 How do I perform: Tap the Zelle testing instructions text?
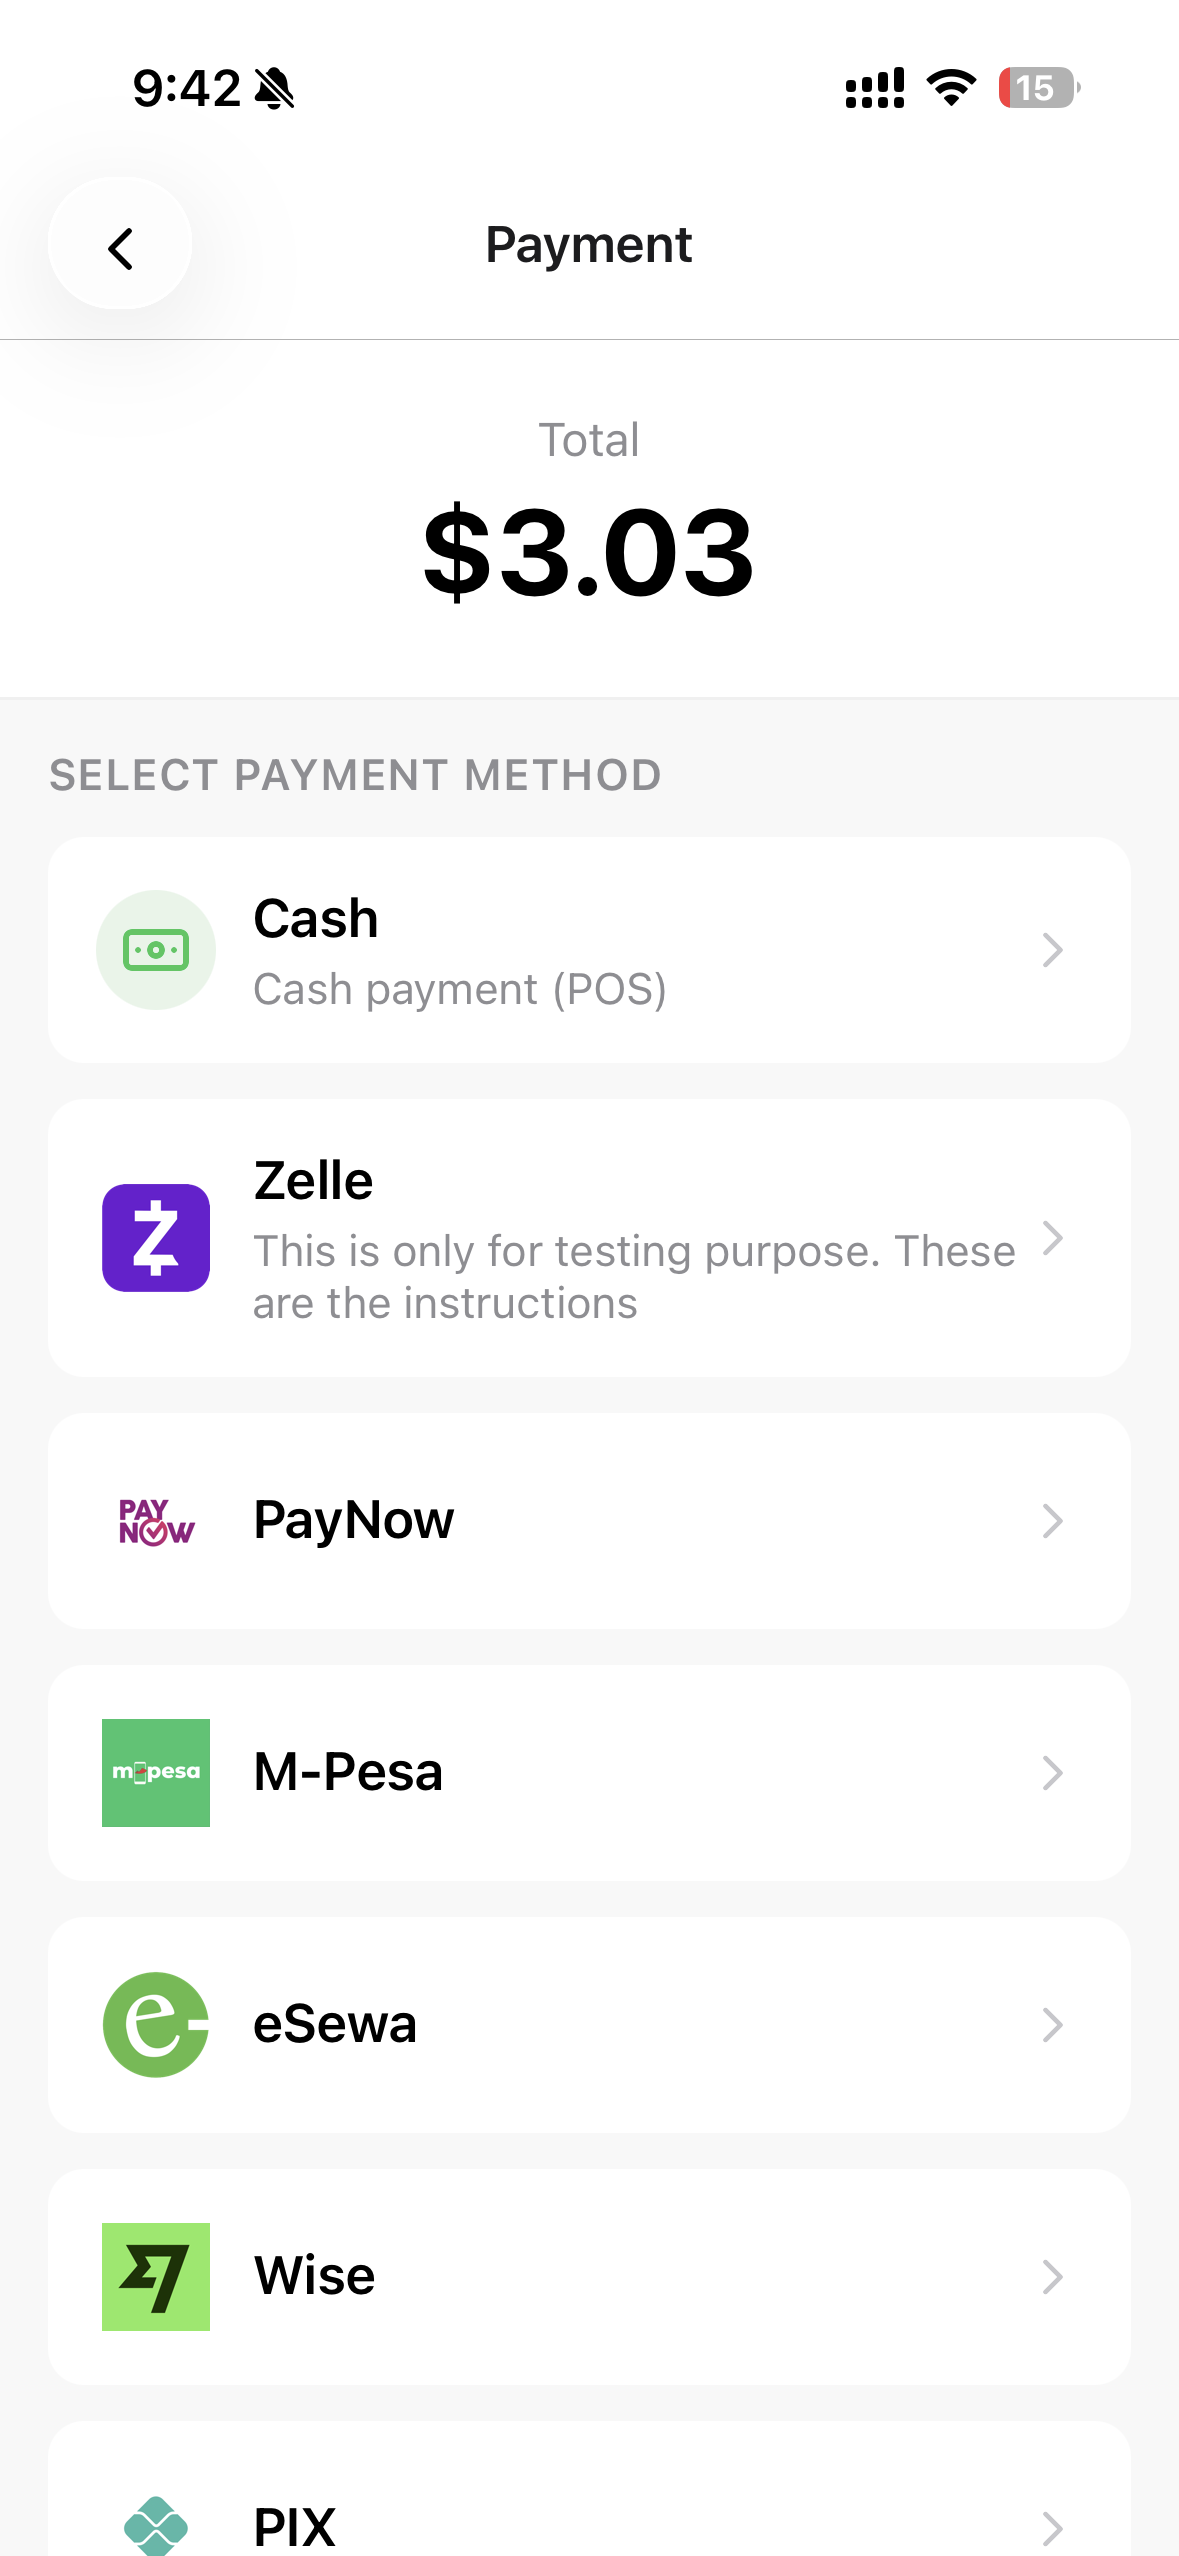pos(634,1277)
